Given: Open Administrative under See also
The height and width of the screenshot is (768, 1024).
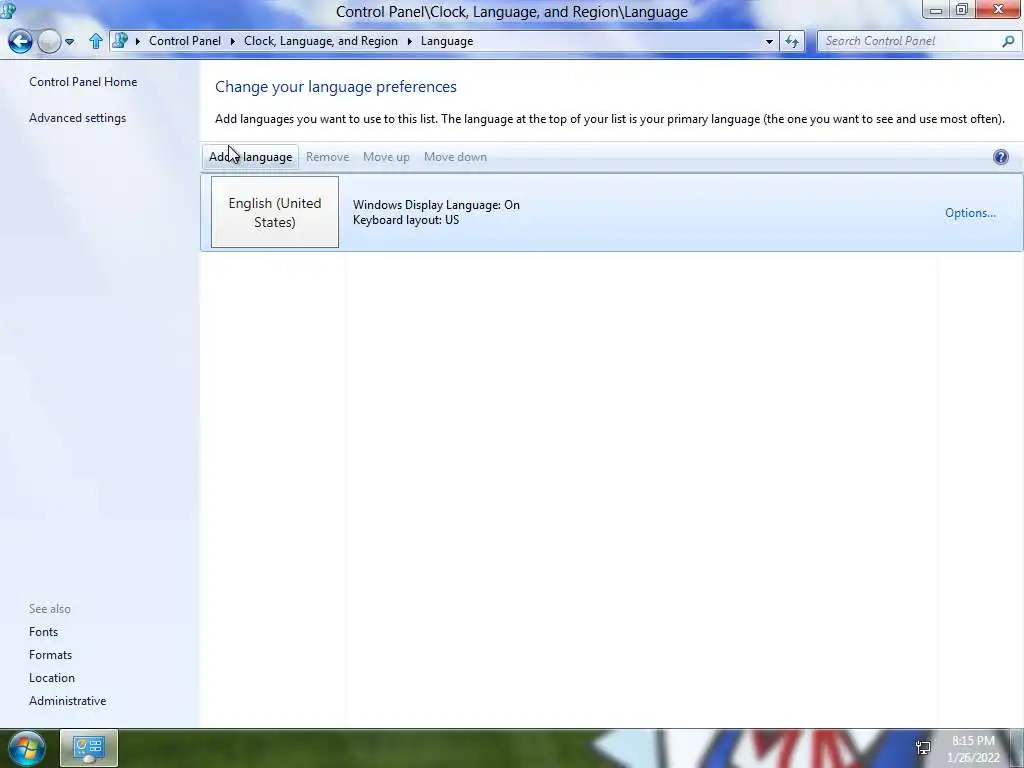Looking at the screenshot, I should [x=67, y=701].
